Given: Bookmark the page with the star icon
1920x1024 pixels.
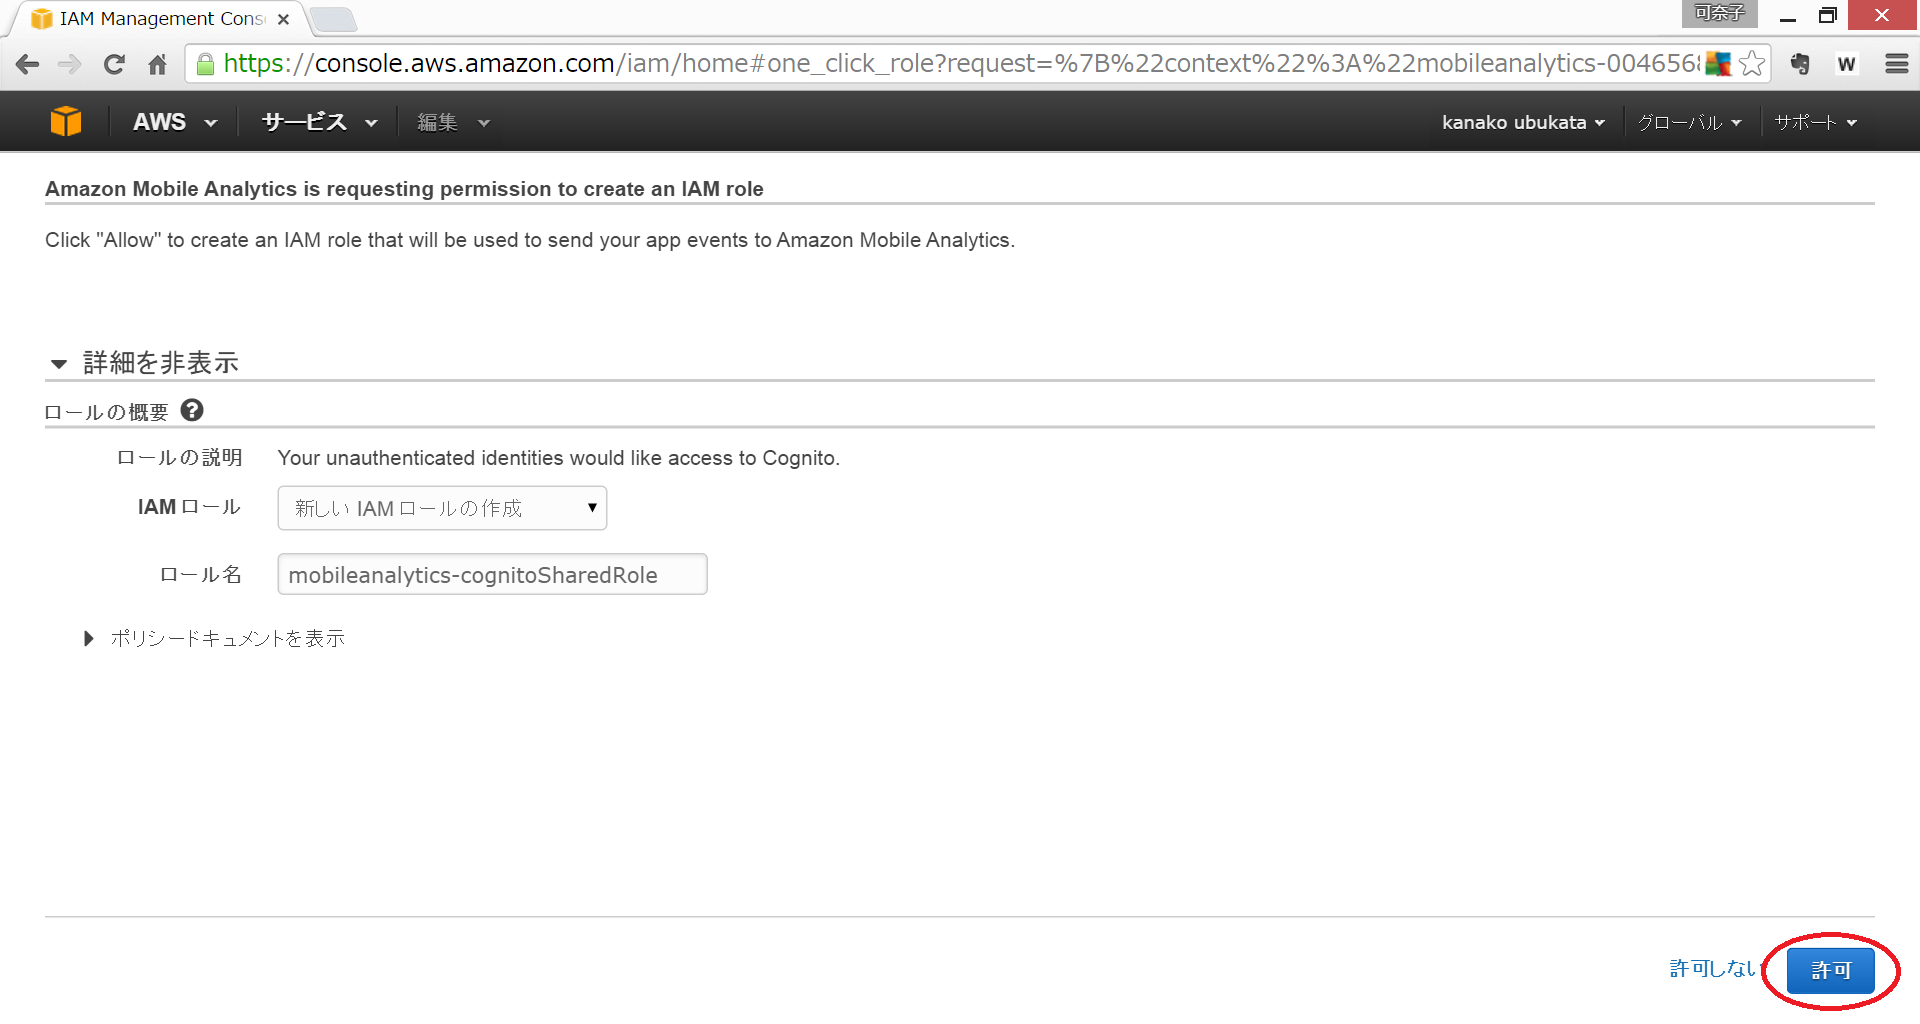Looking at the screenshot, I should click(x=1752, y=64).
